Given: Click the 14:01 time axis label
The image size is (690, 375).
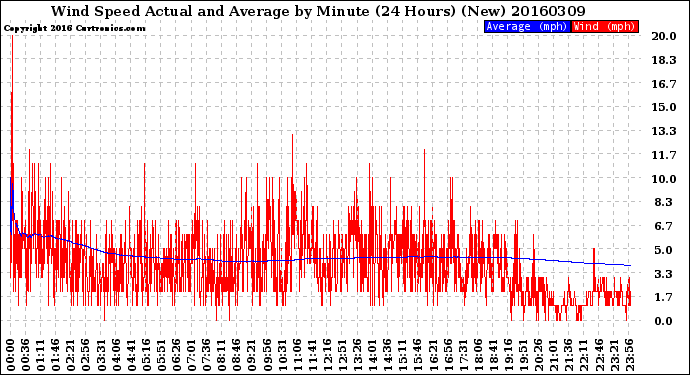Looking at the screenshot, I should [x=372, y=355].
